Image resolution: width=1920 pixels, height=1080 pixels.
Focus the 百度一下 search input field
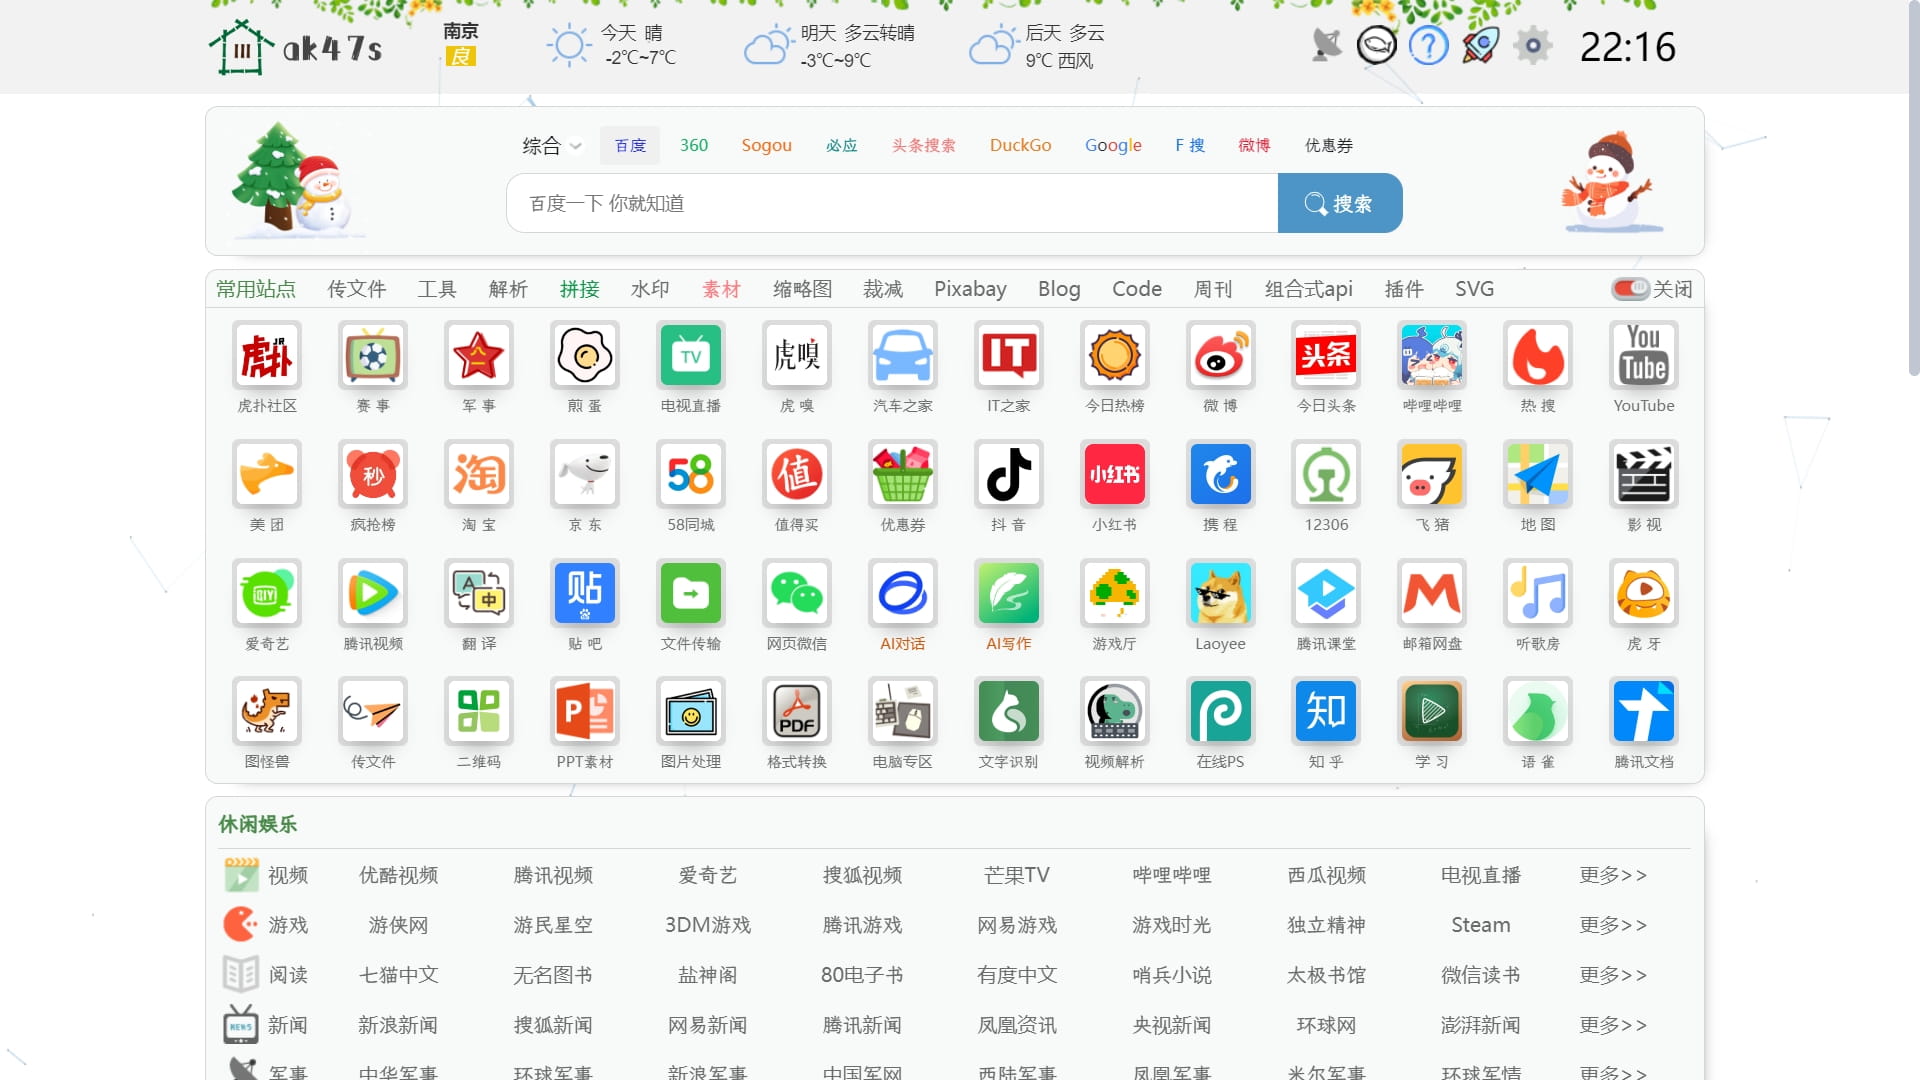click(890, 204)
